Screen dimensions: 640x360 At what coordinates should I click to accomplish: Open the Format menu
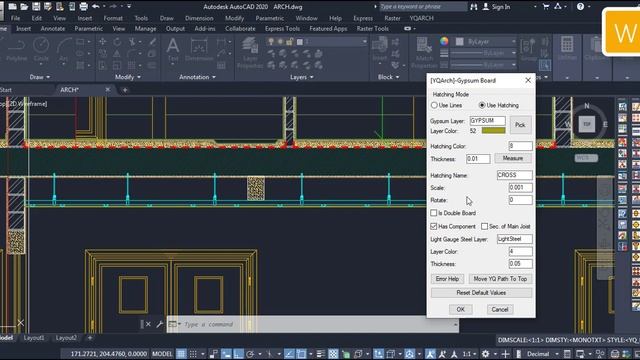[x=113, y=18]
